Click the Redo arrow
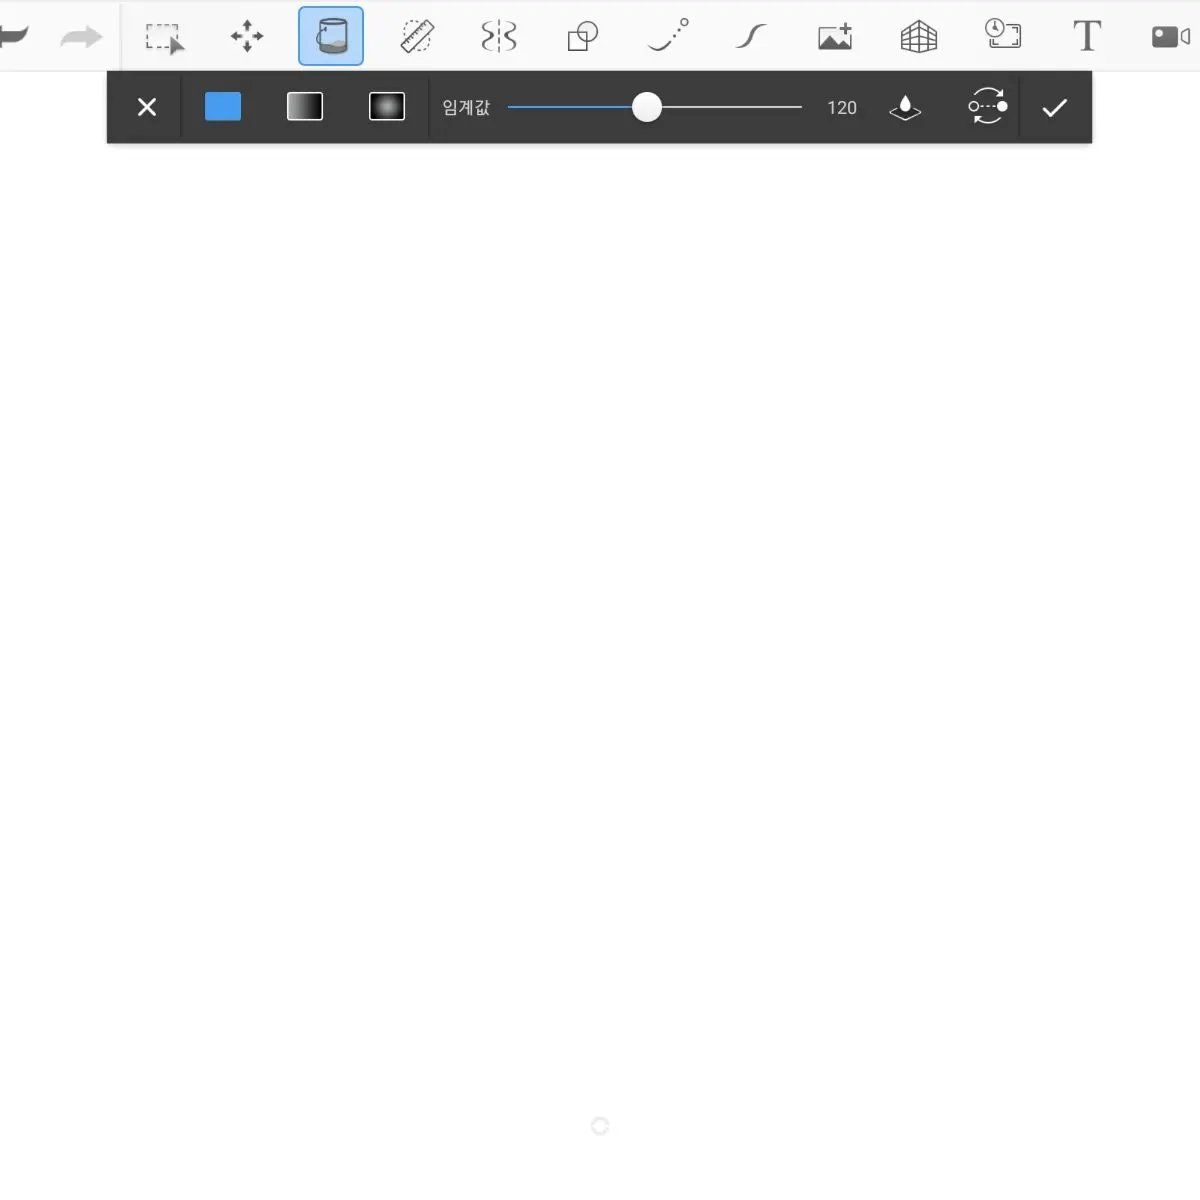 click(81, 38)
